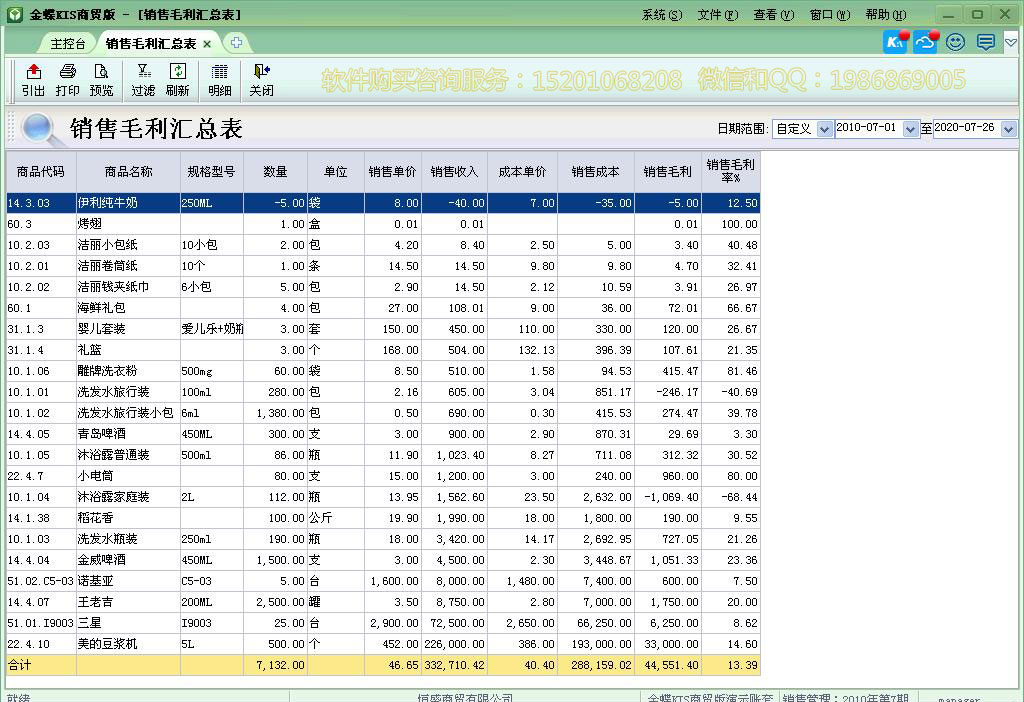This screenshot has height=702, width=1024.
Task: Click the smiley feedback icon
Action: pos(954,42)
